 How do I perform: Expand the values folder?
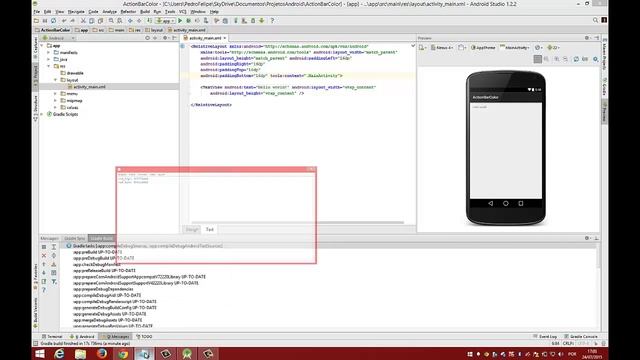coord(56,107)
